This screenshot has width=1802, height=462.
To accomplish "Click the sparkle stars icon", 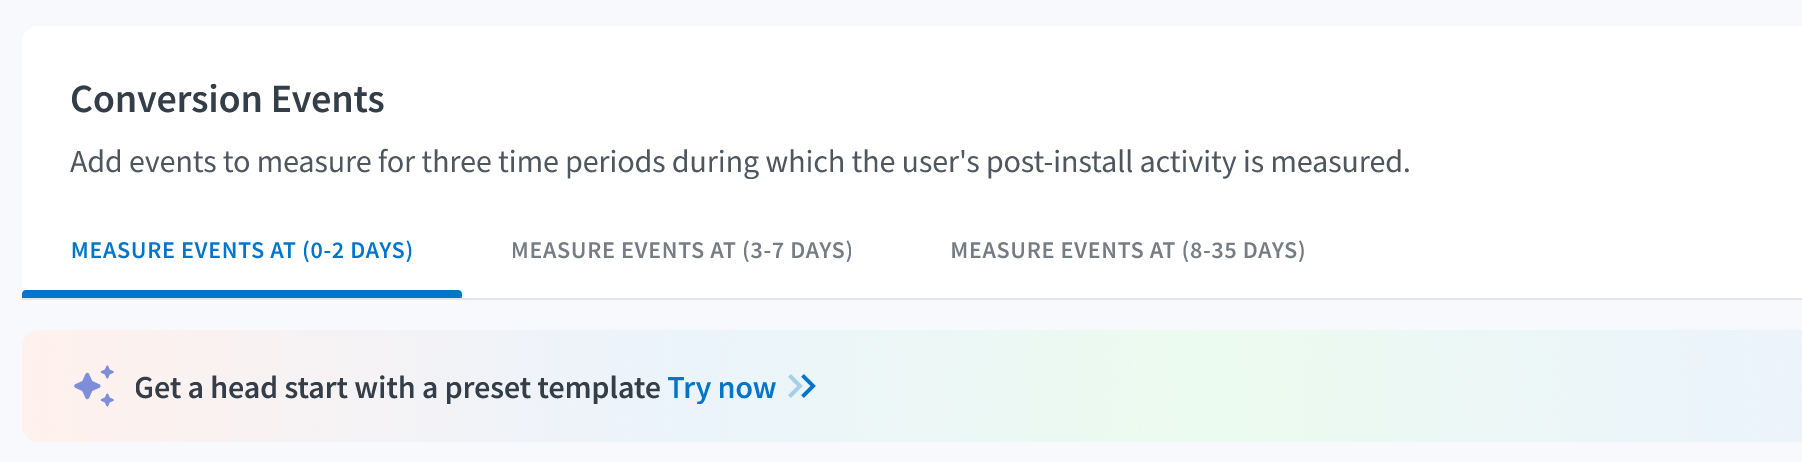I will click(94, 386).
